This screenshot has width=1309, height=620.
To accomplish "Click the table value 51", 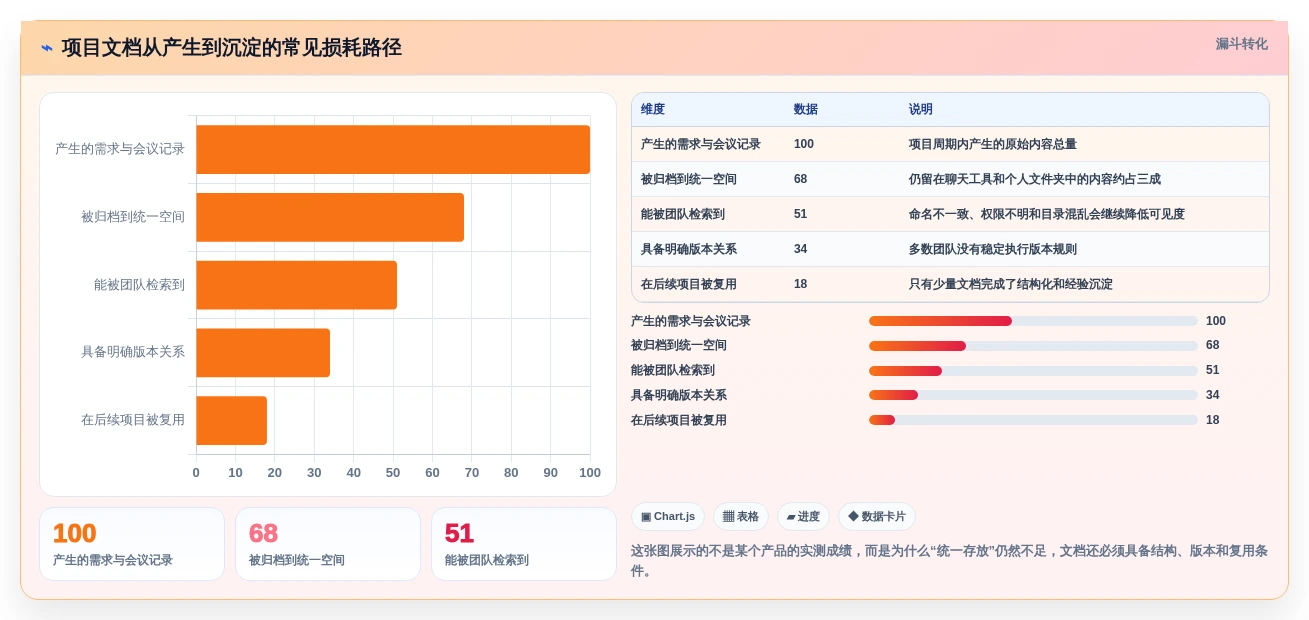I will [x=800, y=214].
